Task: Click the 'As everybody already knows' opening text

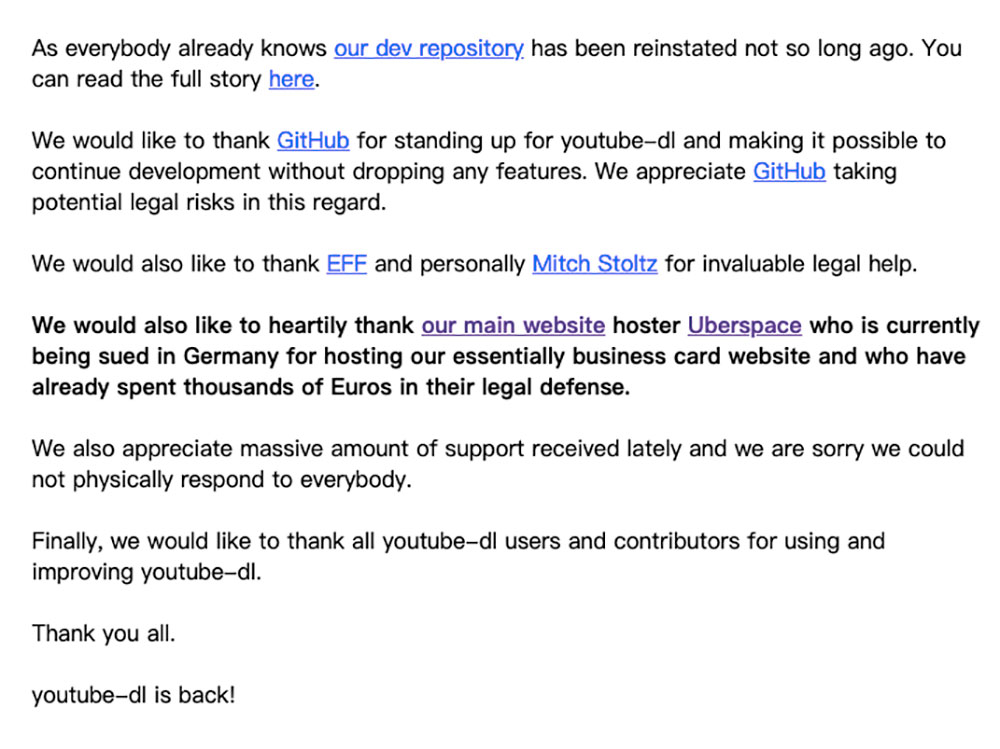Action: click(x=179, y=48)
